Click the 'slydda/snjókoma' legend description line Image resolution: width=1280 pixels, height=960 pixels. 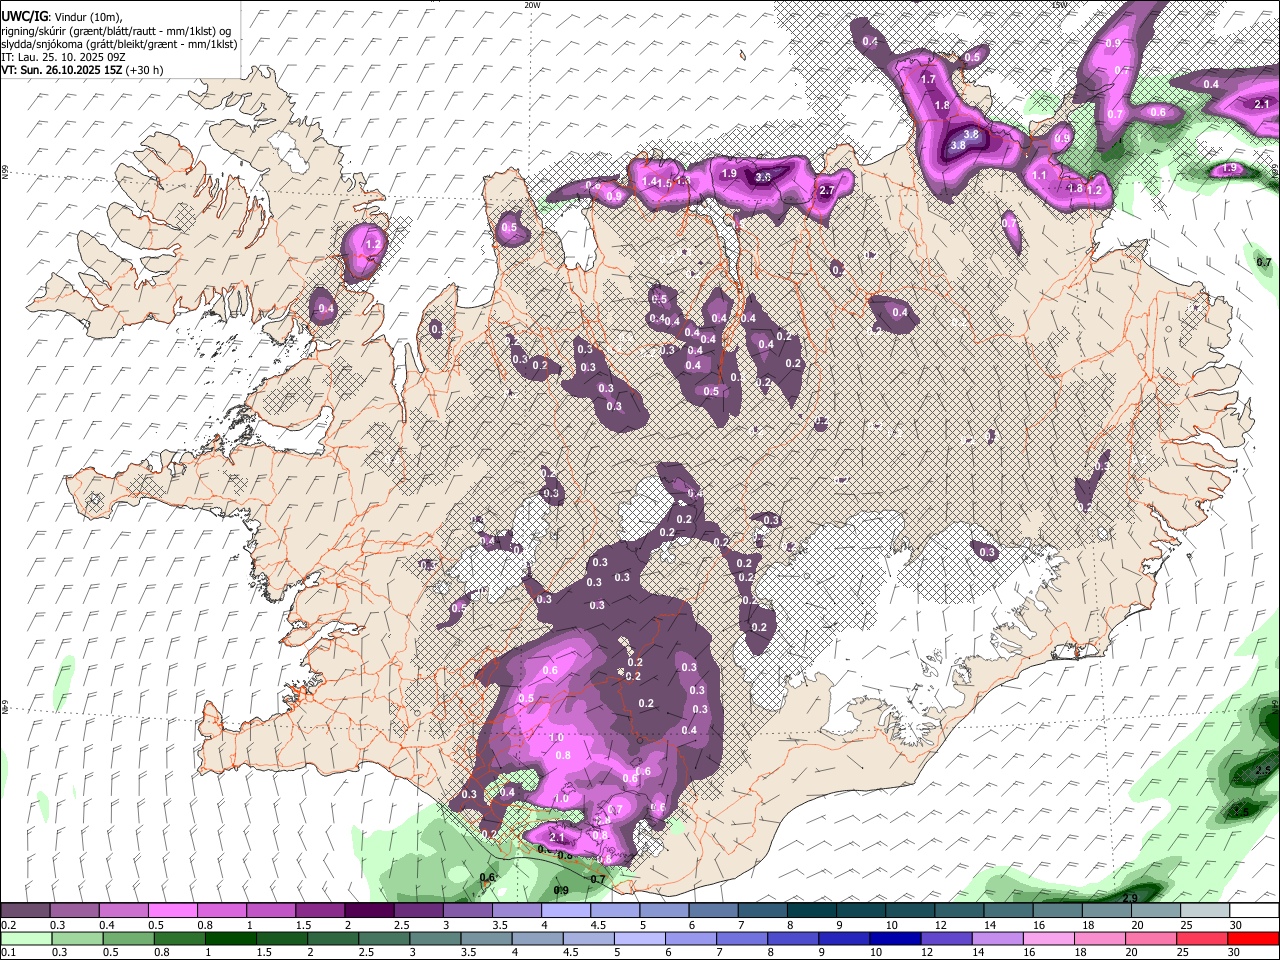point(119,44)
